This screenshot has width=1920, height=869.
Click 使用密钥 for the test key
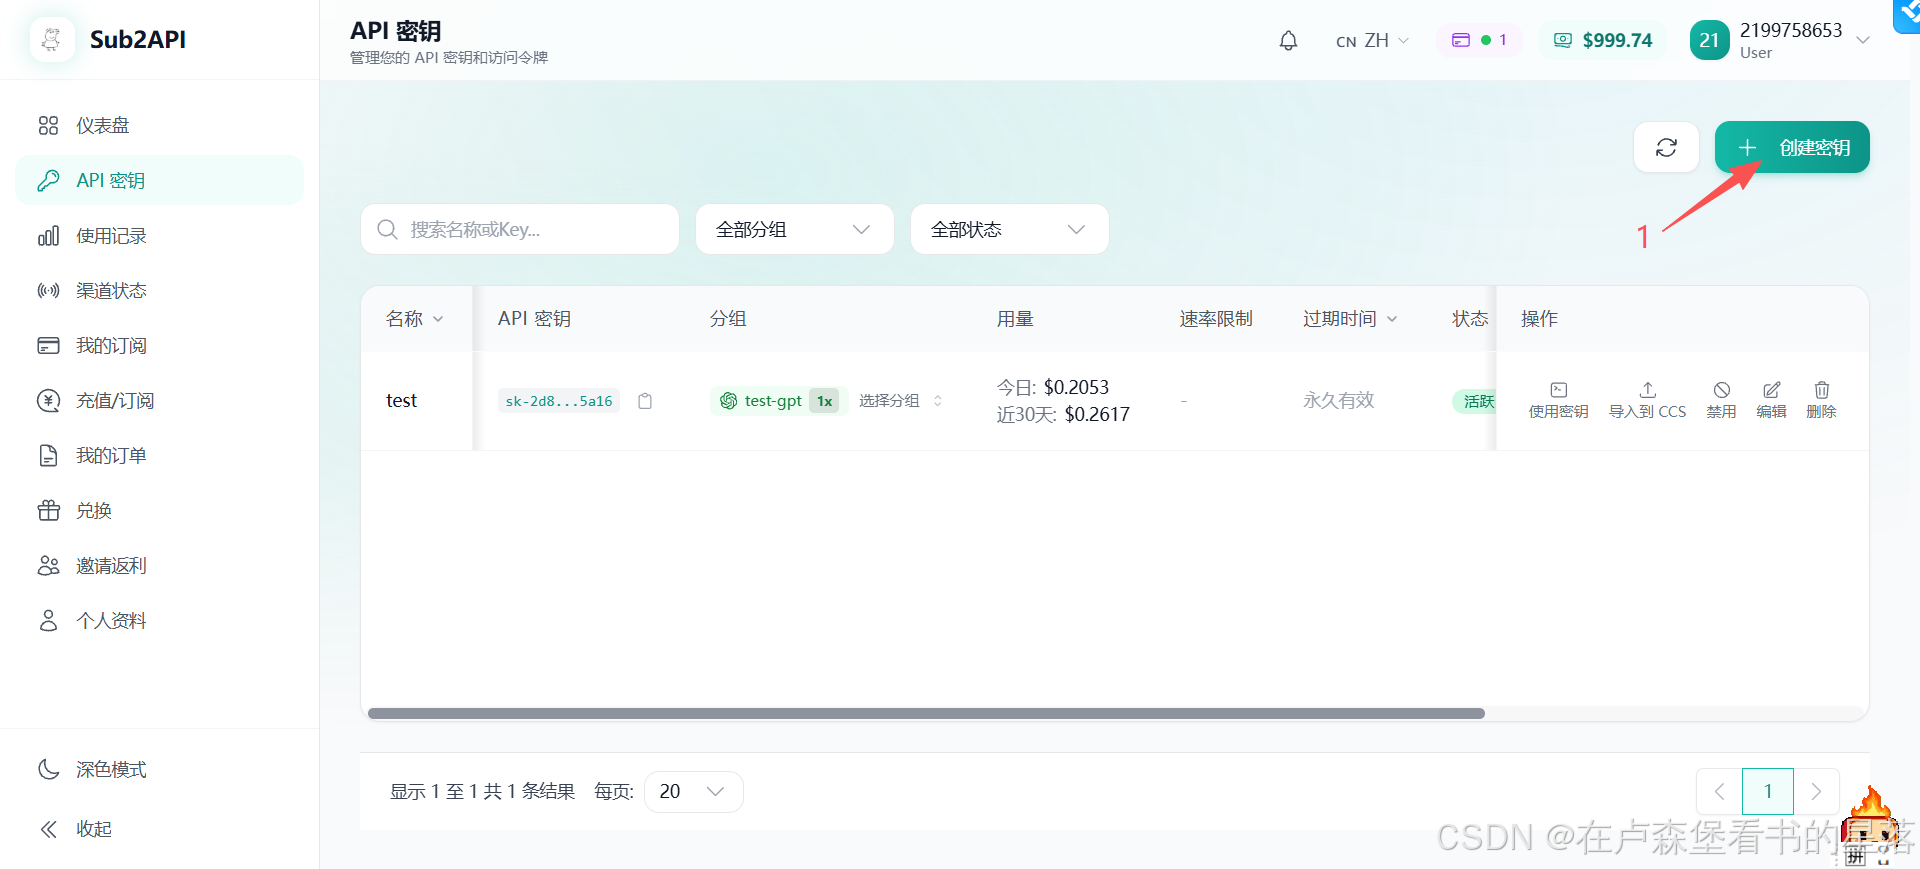pos(1558,400)
